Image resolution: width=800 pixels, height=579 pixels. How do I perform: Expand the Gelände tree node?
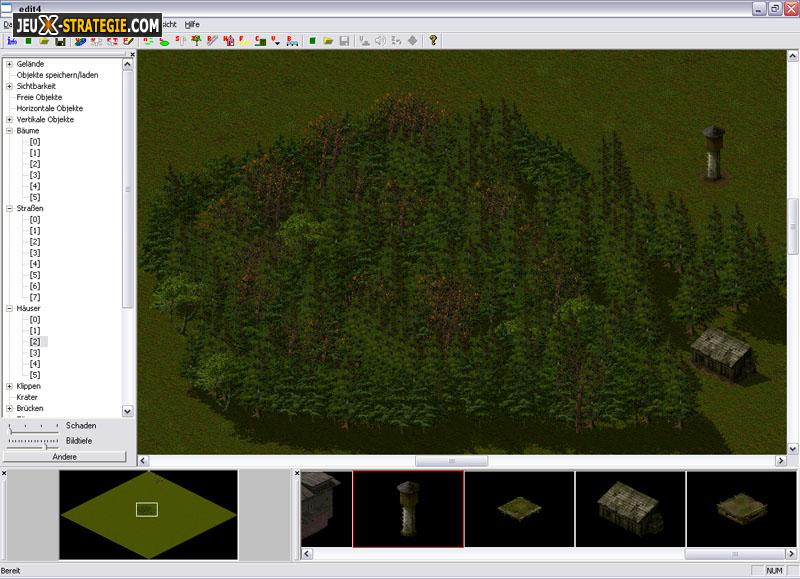tap(9, 64)
